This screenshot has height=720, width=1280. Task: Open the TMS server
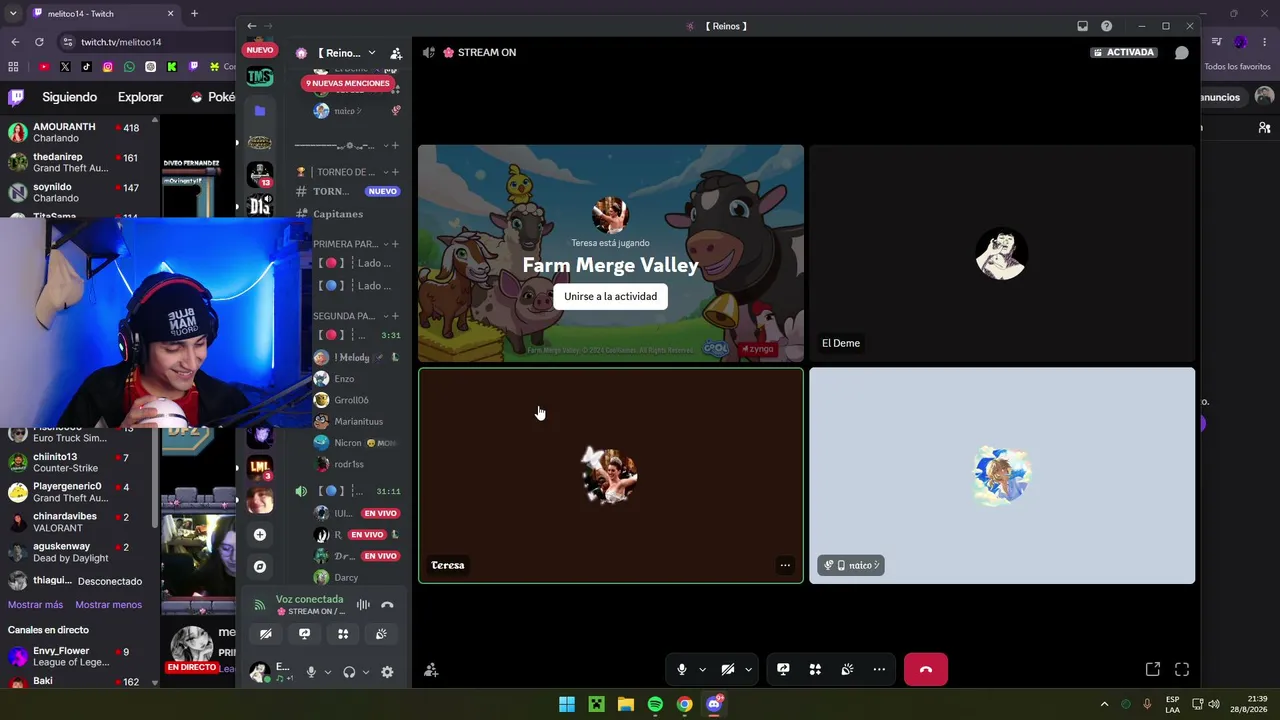coord(260,77)
